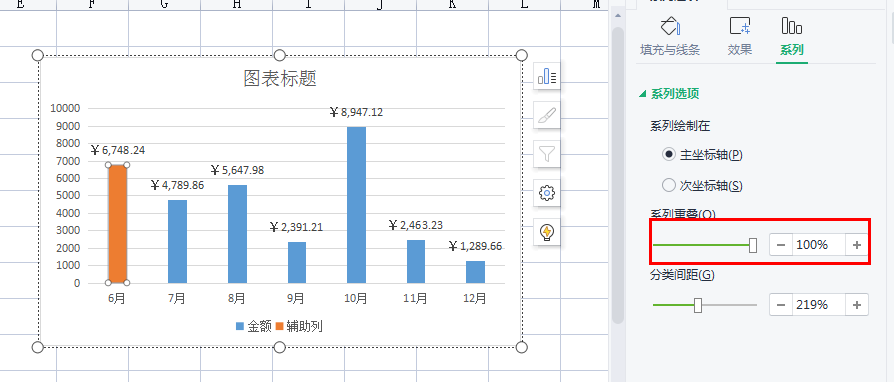Collapse the 系列选项 section
894x382 pixels.
669,94
